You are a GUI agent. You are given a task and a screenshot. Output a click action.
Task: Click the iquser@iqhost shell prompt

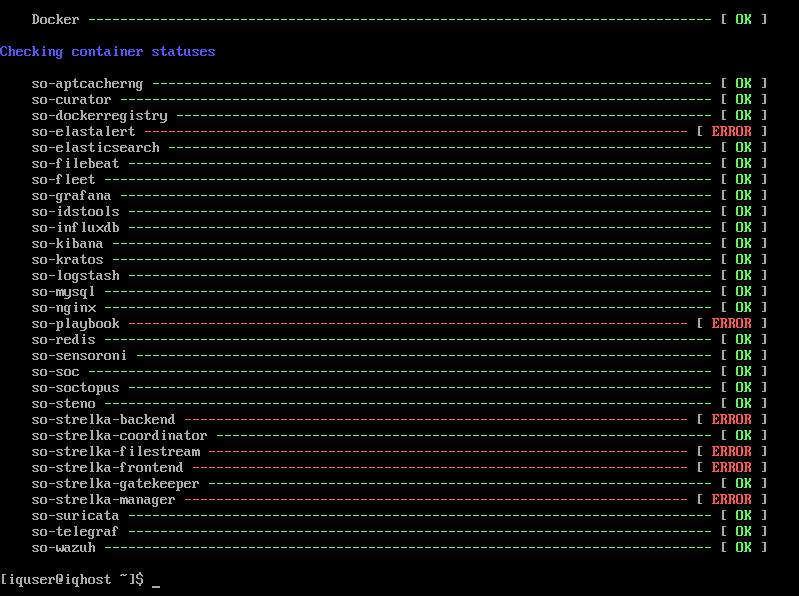coord(72,580)
